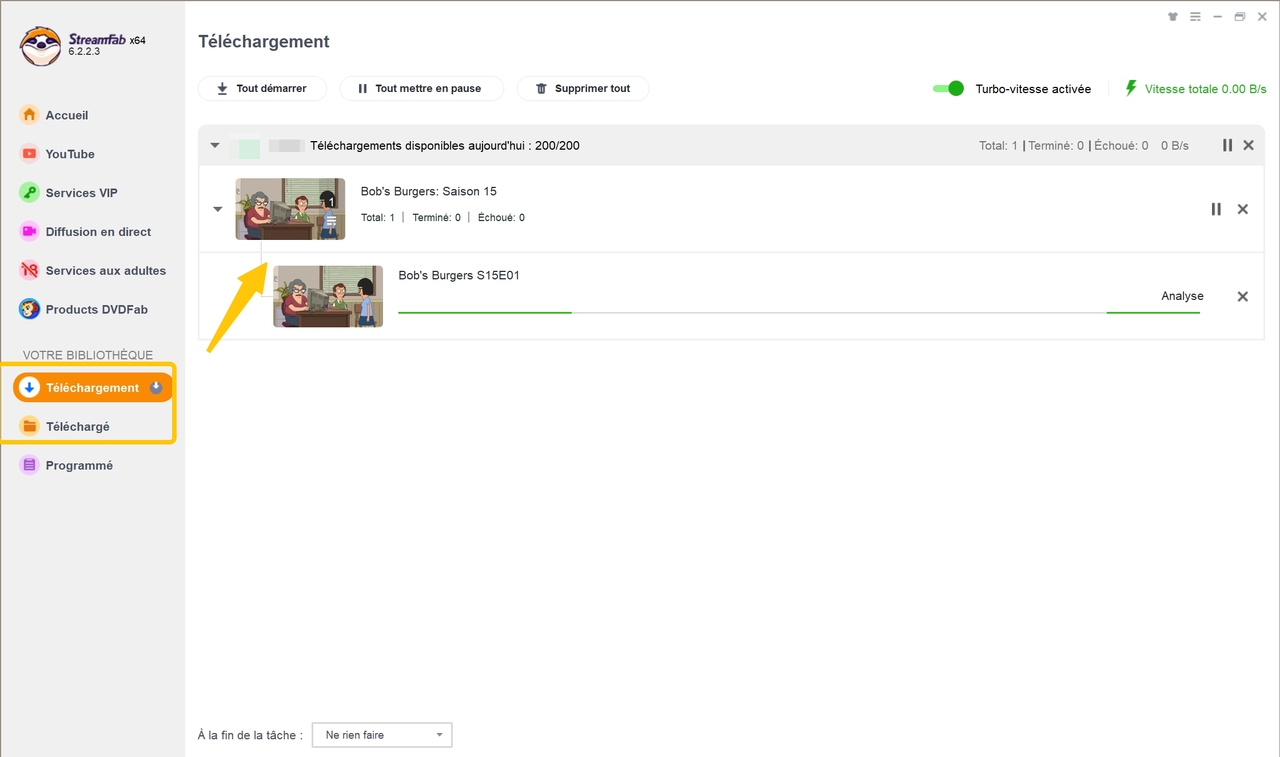Screen dimensions: 1280x757
Task: Pause Bob's Burgers Saison 15 download
Action: [1216, 209]
